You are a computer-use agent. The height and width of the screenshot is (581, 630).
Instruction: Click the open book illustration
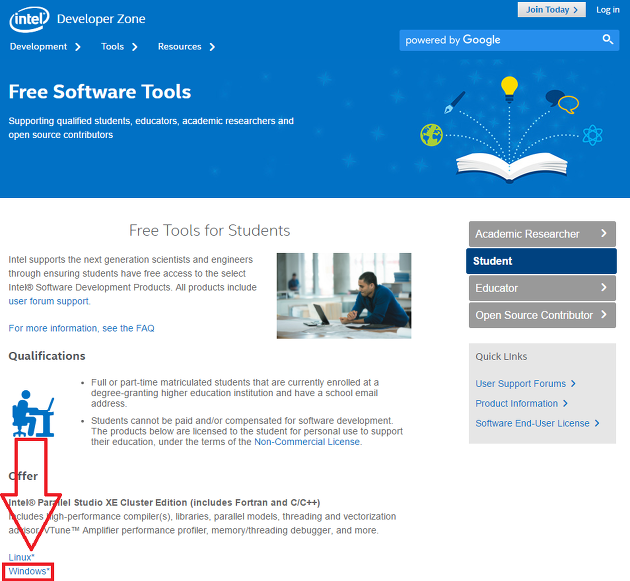pyautogui.click(x=511, y=168)
